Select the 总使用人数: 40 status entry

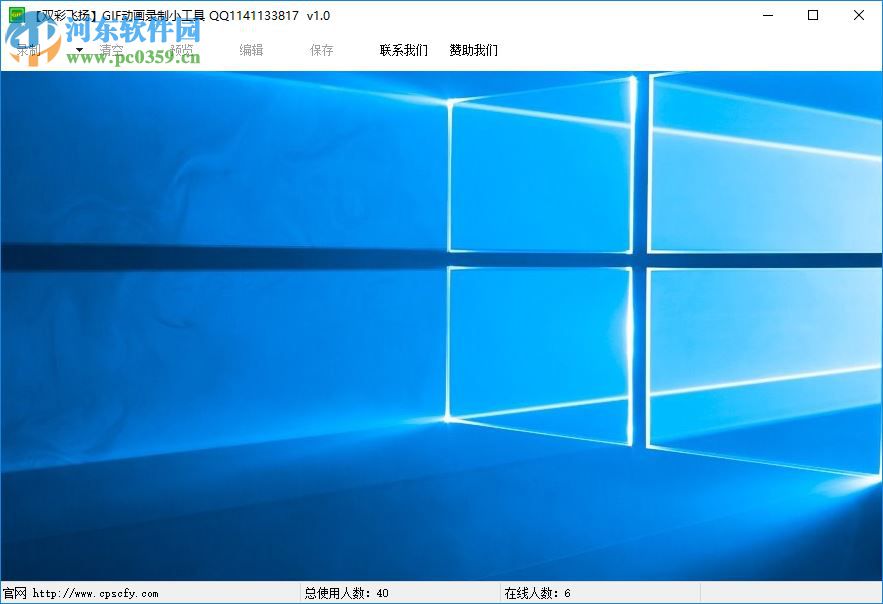pos(346,593)
